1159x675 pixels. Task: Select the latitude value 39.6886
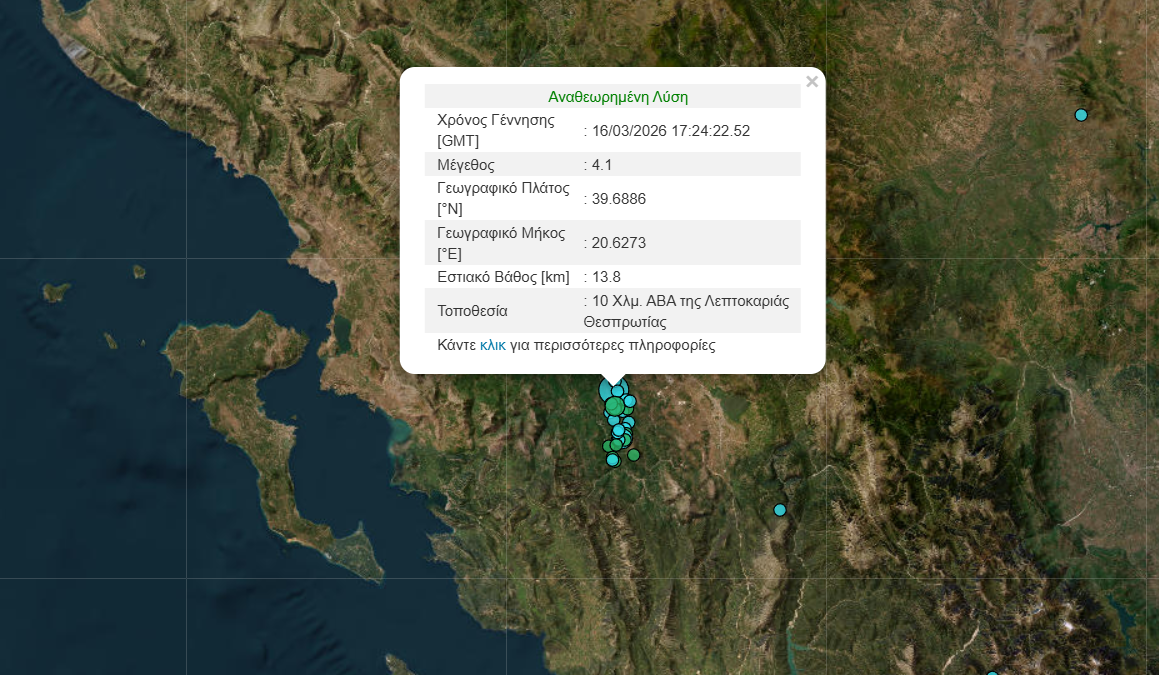coord(618,198)
